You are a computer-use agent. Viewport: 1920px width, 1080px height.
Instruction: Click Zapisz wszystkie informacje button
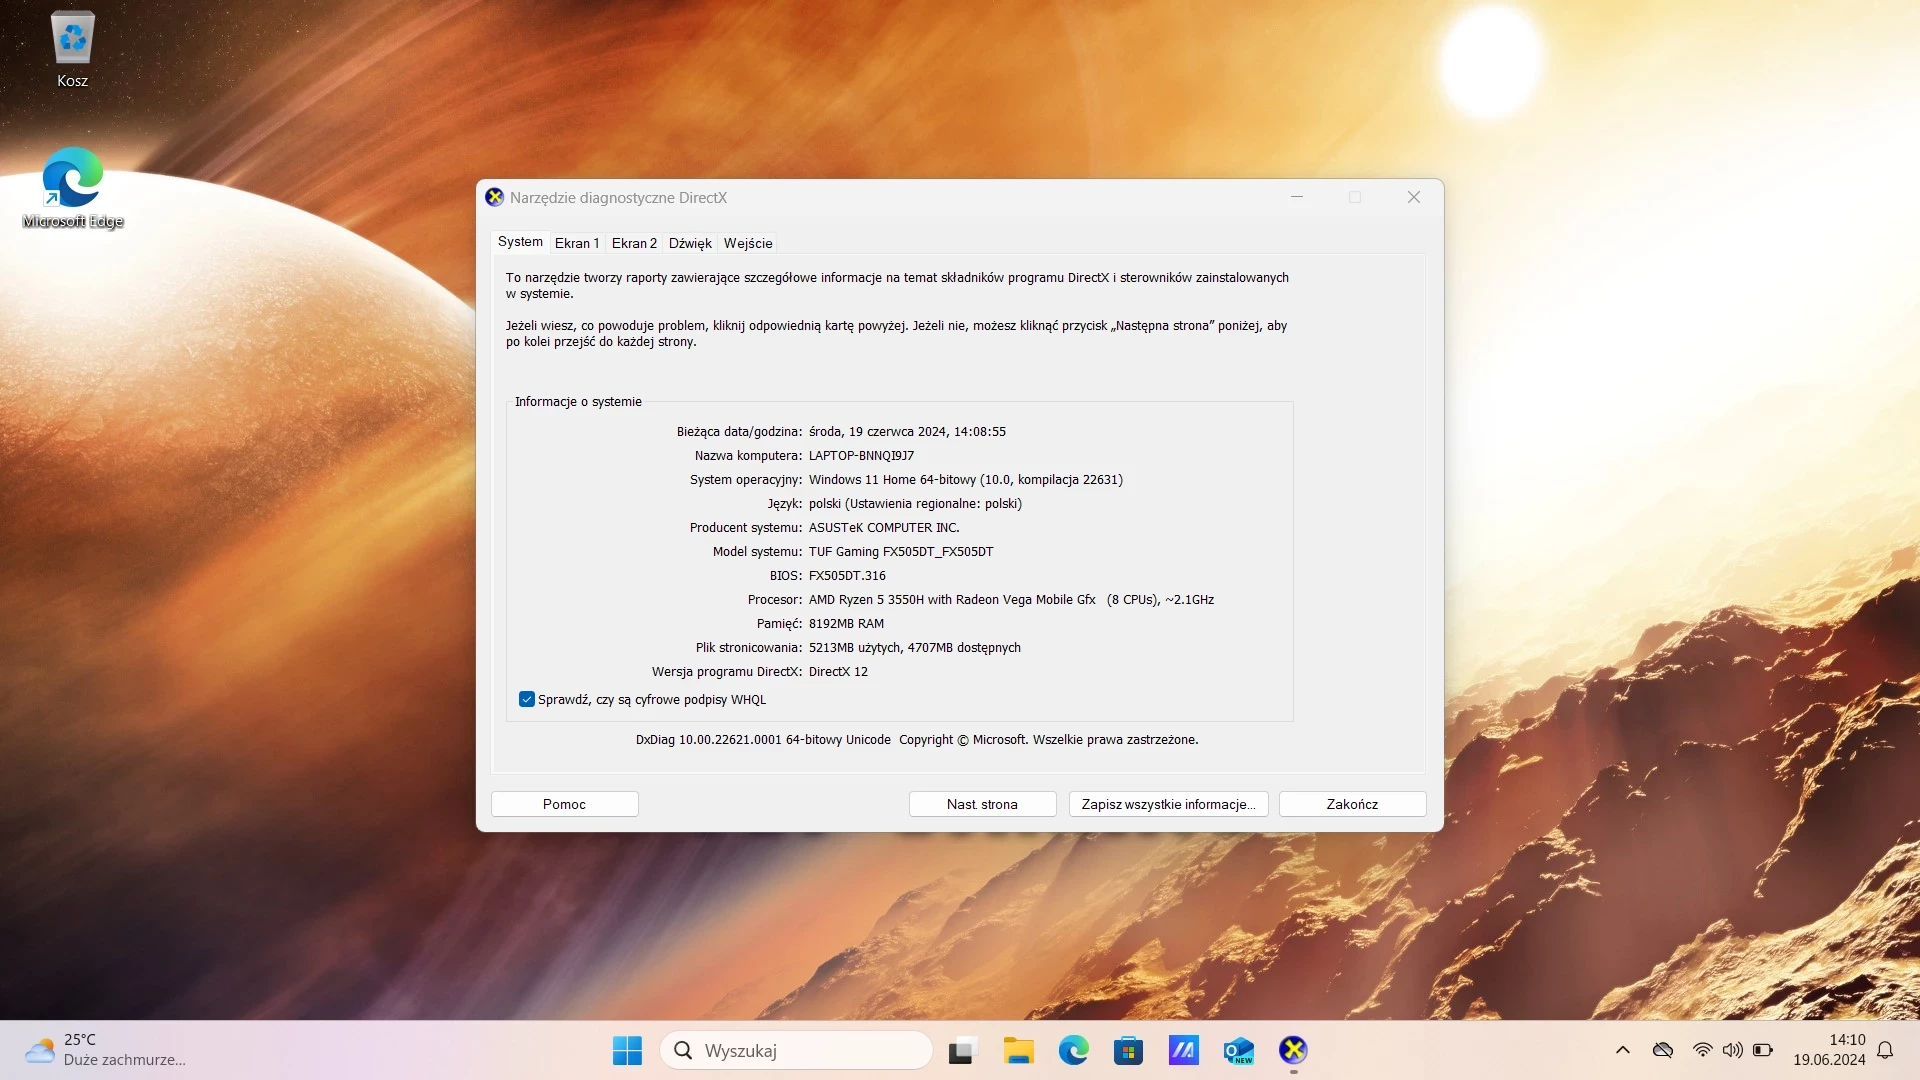pos(1168,804)
